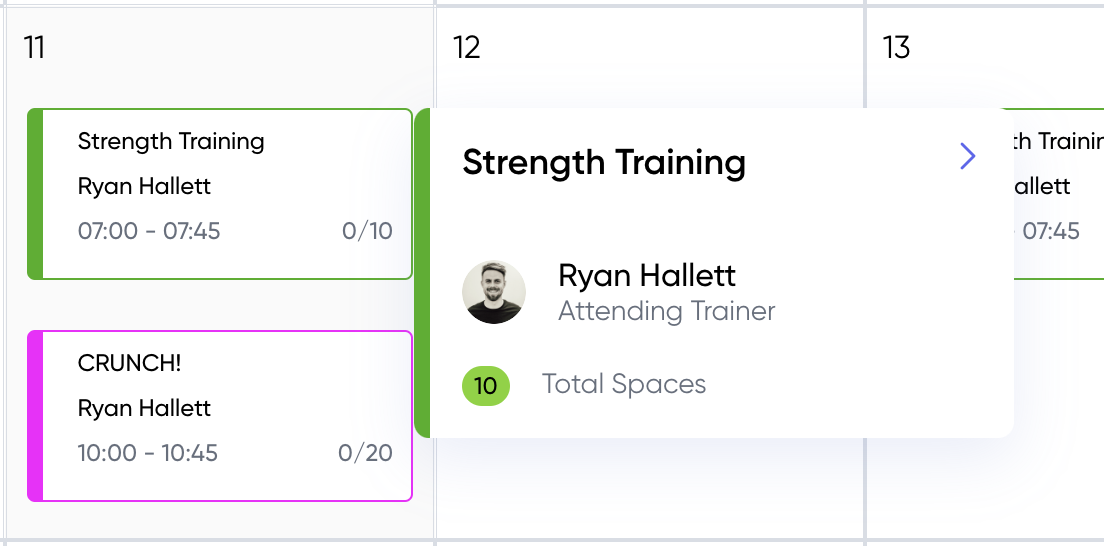Click Ryan Hallett on the CRUNCH! card
The image size is (1104, 546).
click(144, 408)
